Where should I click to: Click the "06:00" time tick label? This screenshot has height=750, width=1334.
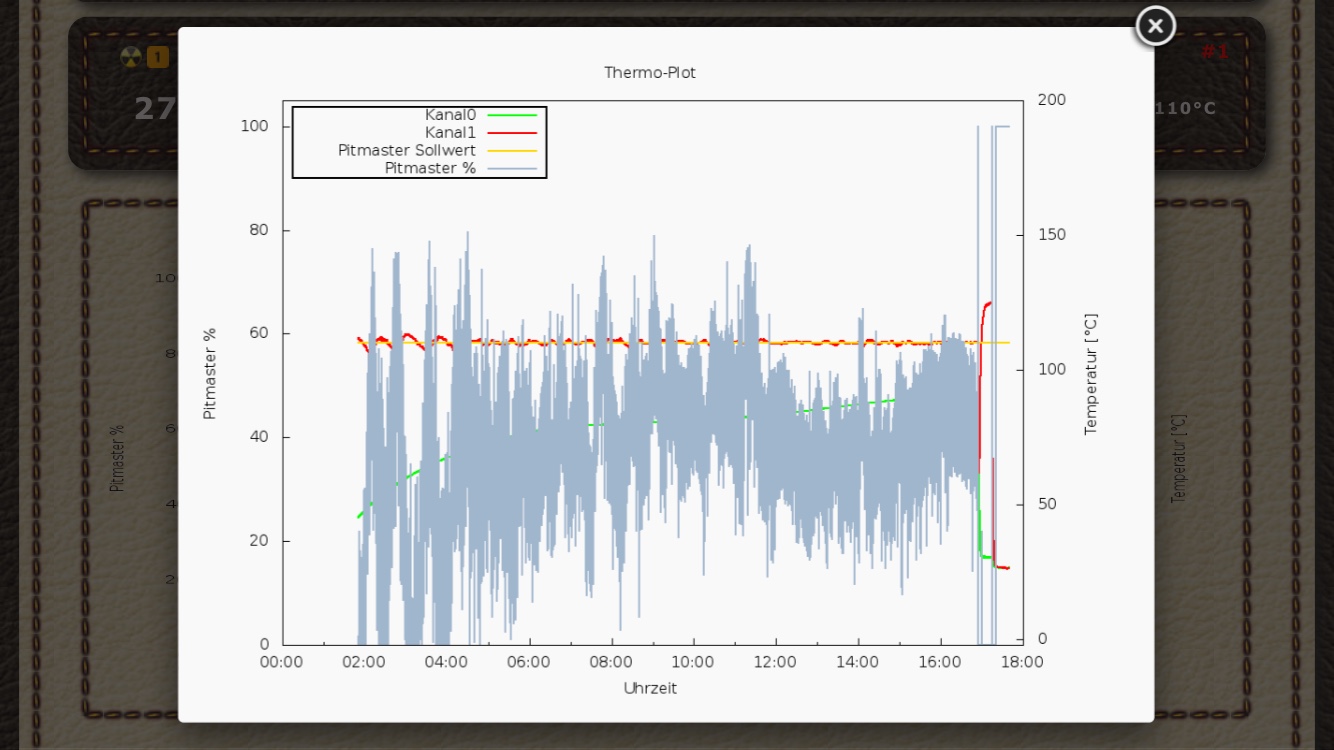pos(528,662)
